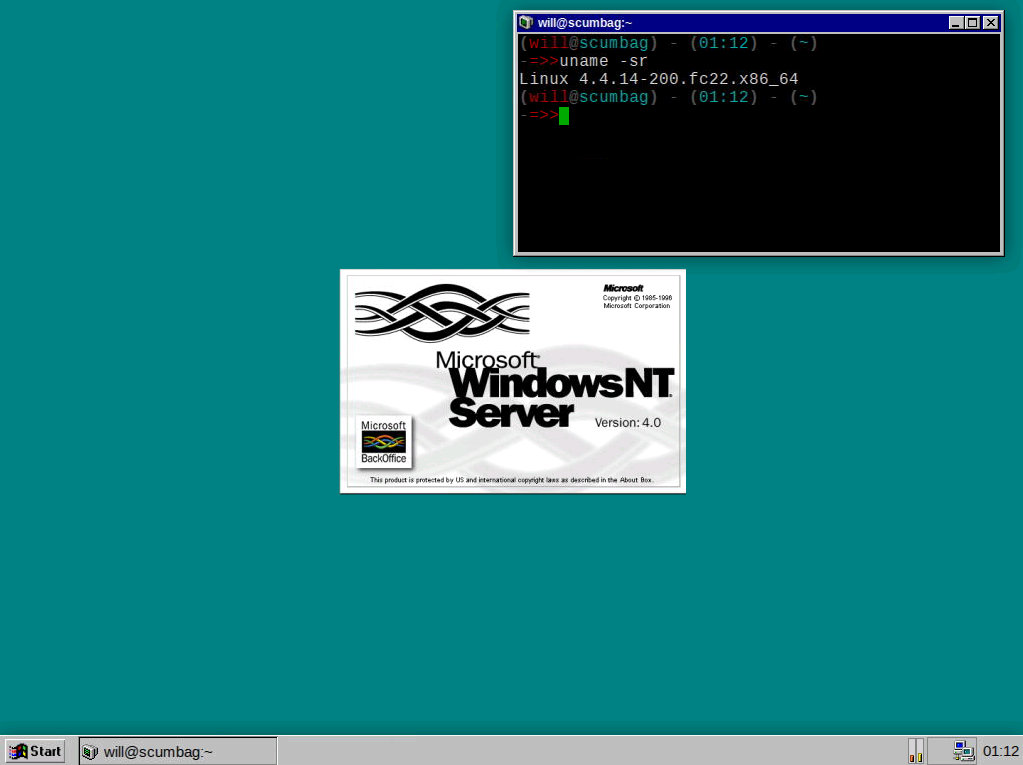
Task: Click the Linux 4.4.14 kernel output line
Action: pos(658,79)
